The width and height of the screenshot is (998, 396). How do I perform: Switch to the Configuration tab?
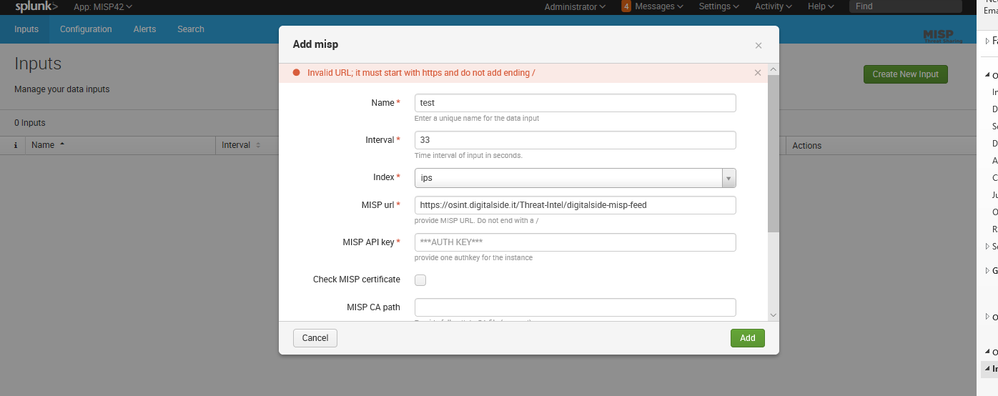pos(86,29)
